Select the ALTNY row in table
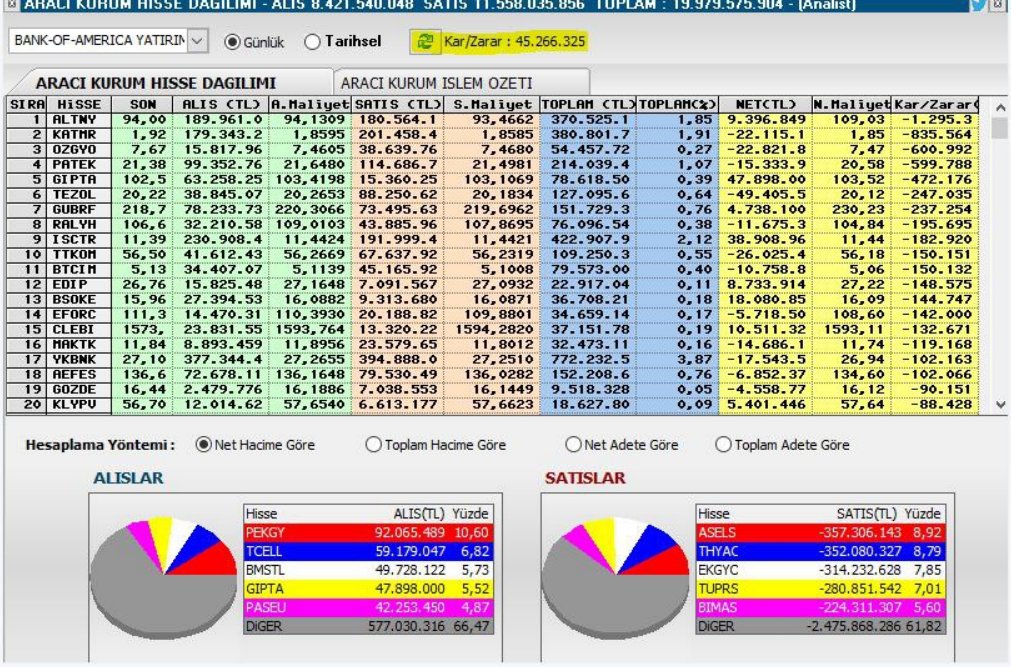Image resolution: width=1011 pixels, height=667 pixels. [493, 120]
